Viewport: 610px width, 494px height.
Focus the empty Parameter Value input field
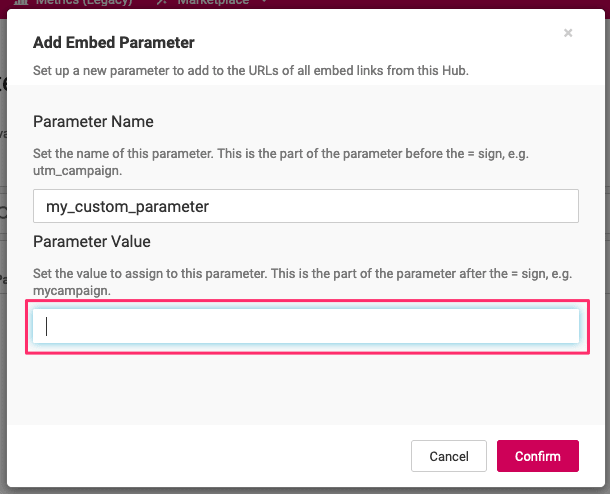coord(306,326)
